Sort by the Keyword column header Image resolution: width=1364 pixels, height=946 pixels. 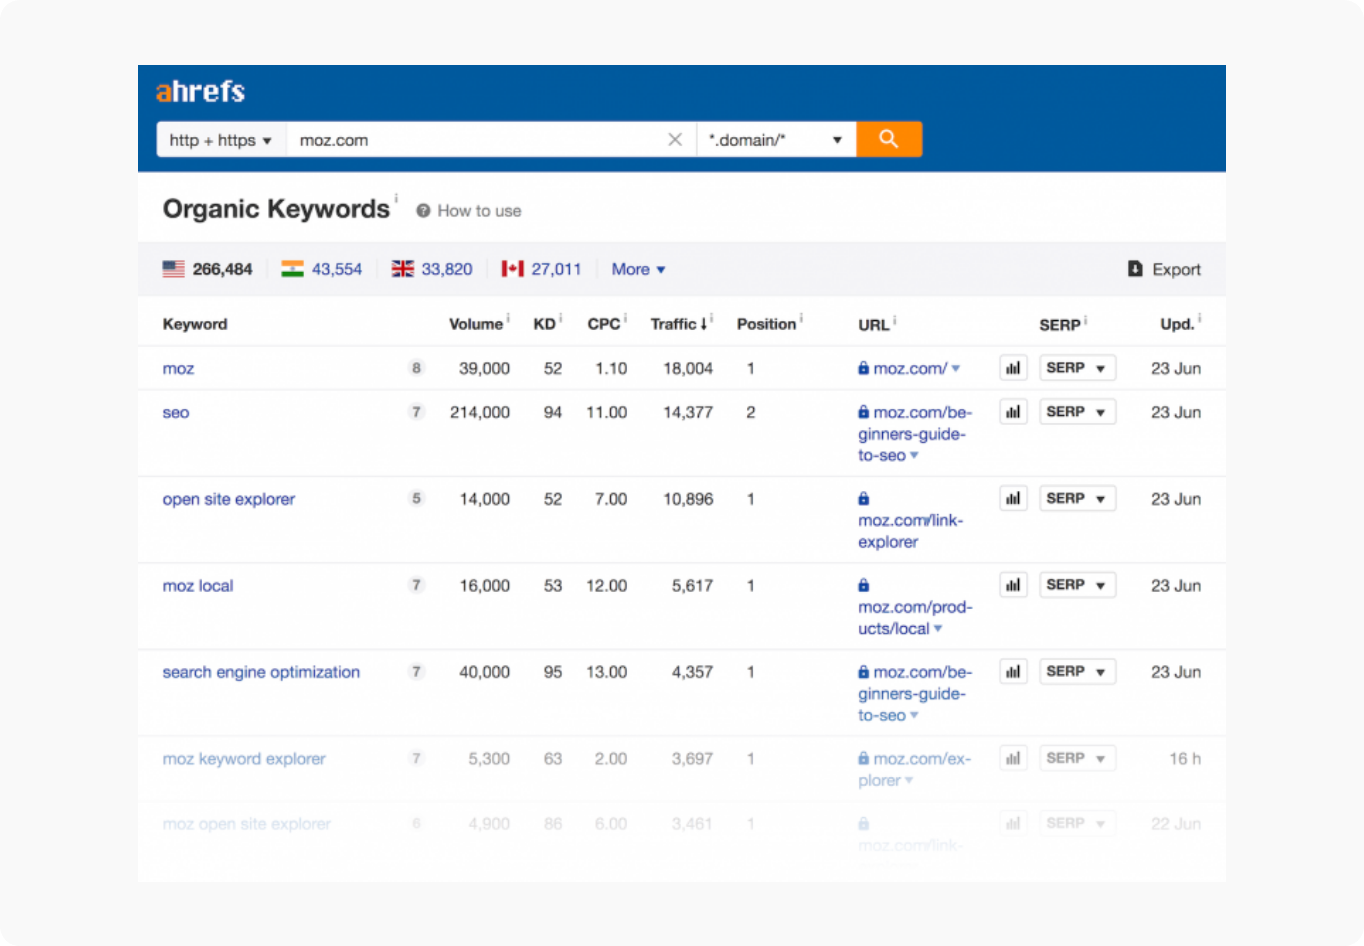pyautogui.click(x=195, y=324)
